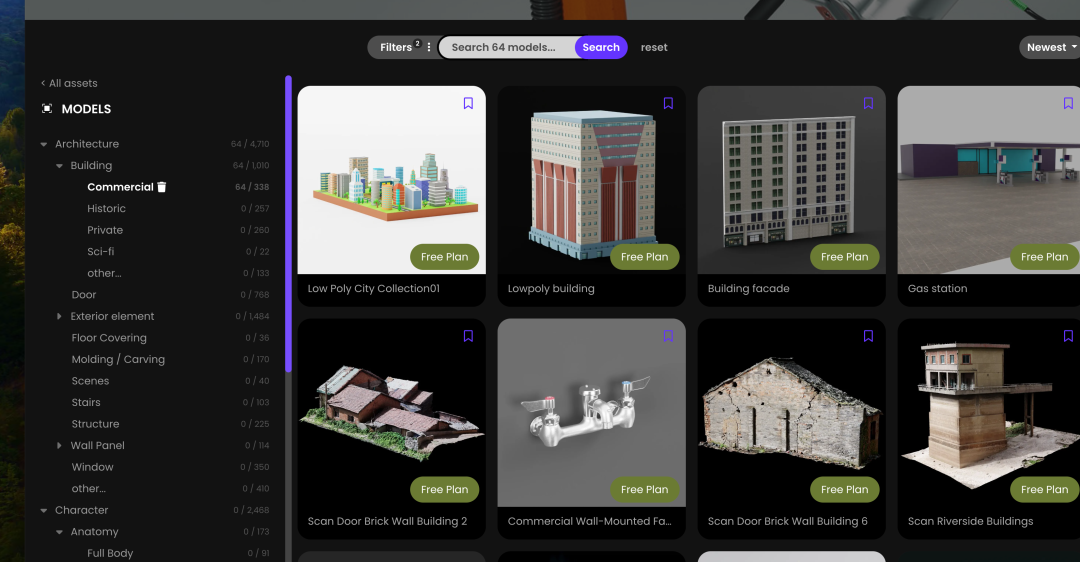The width and height of the screenshot is (1080, 562).
Task: Expand the Exterior element category
Action: (x=60, y=316)
